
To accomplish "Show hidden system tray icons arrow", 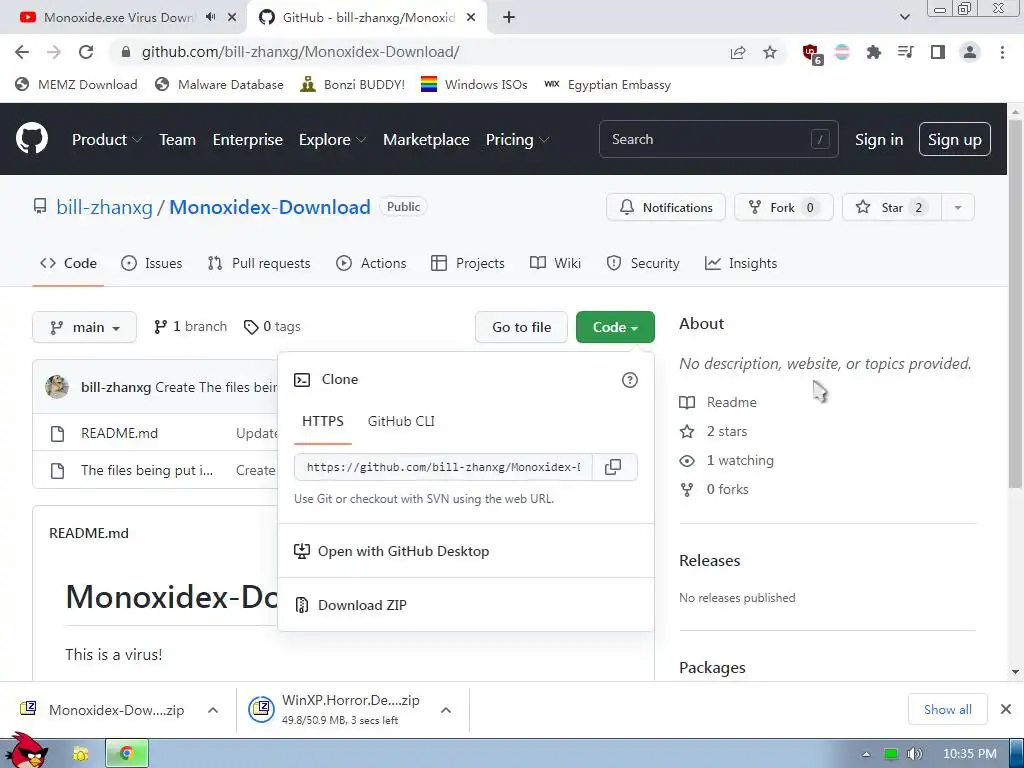I will point(867,754).
